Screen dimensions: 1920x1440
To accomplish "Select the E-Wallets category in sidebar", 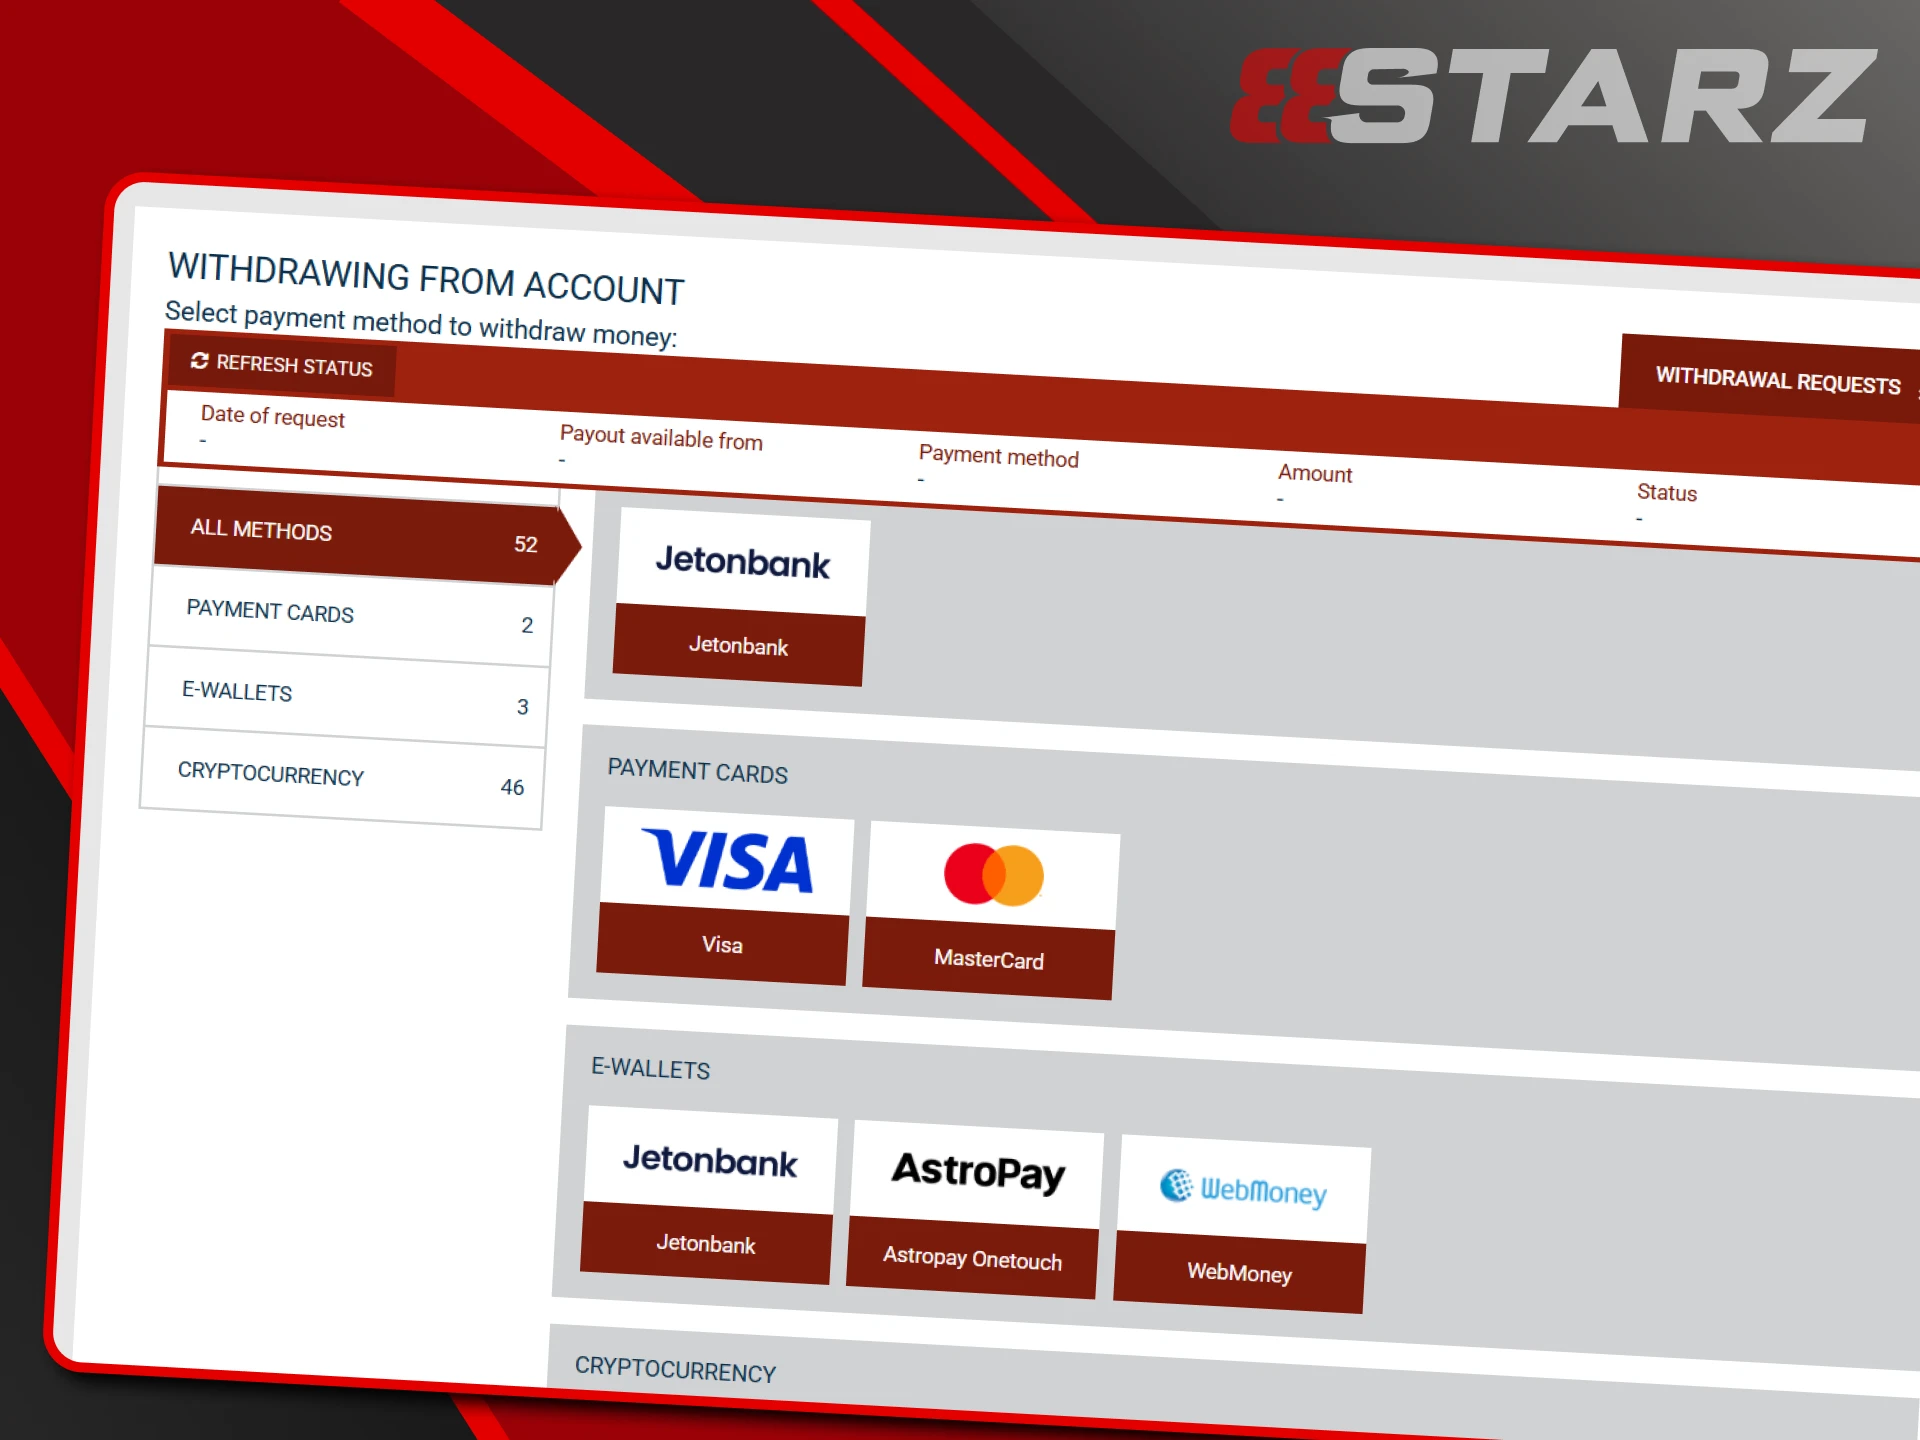I will pyautogui.click(x=347, y=697).
